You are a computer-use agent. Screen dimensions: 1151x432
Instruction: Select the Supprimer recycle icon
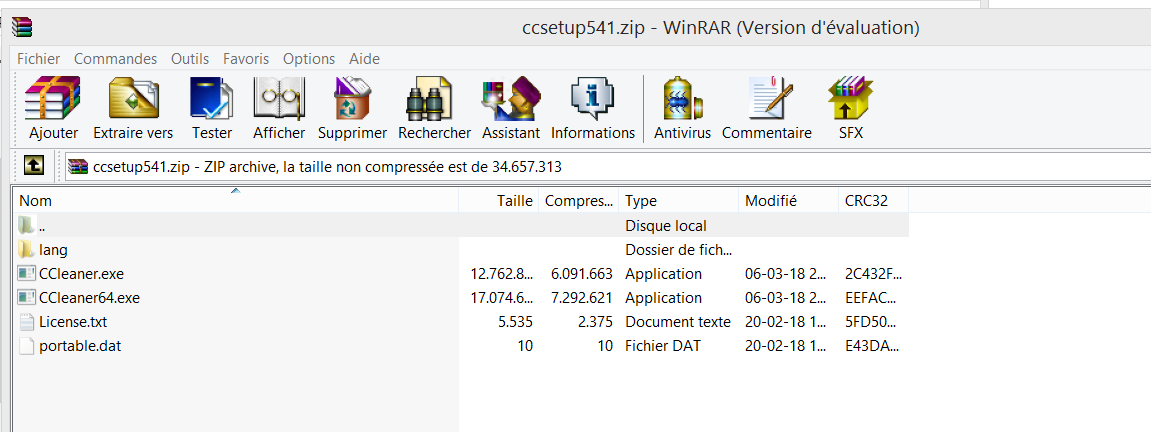[x=352, y=109]
